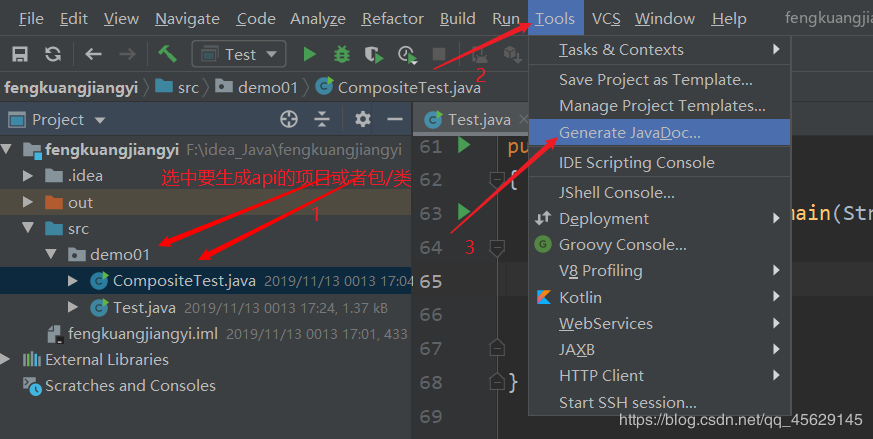The image size is (873, 439).
Task: Collapse the src folder arrow
Action: click(x=28, y=228)
